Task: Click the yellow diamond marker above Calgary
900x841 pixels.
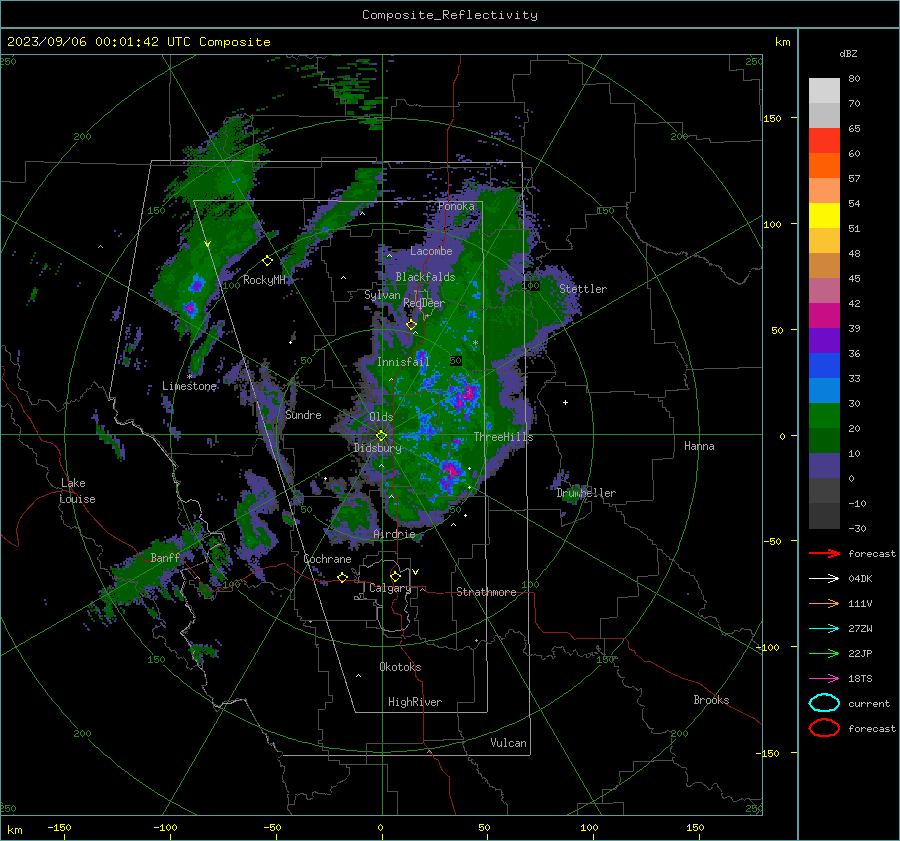Action: [395, 576]
